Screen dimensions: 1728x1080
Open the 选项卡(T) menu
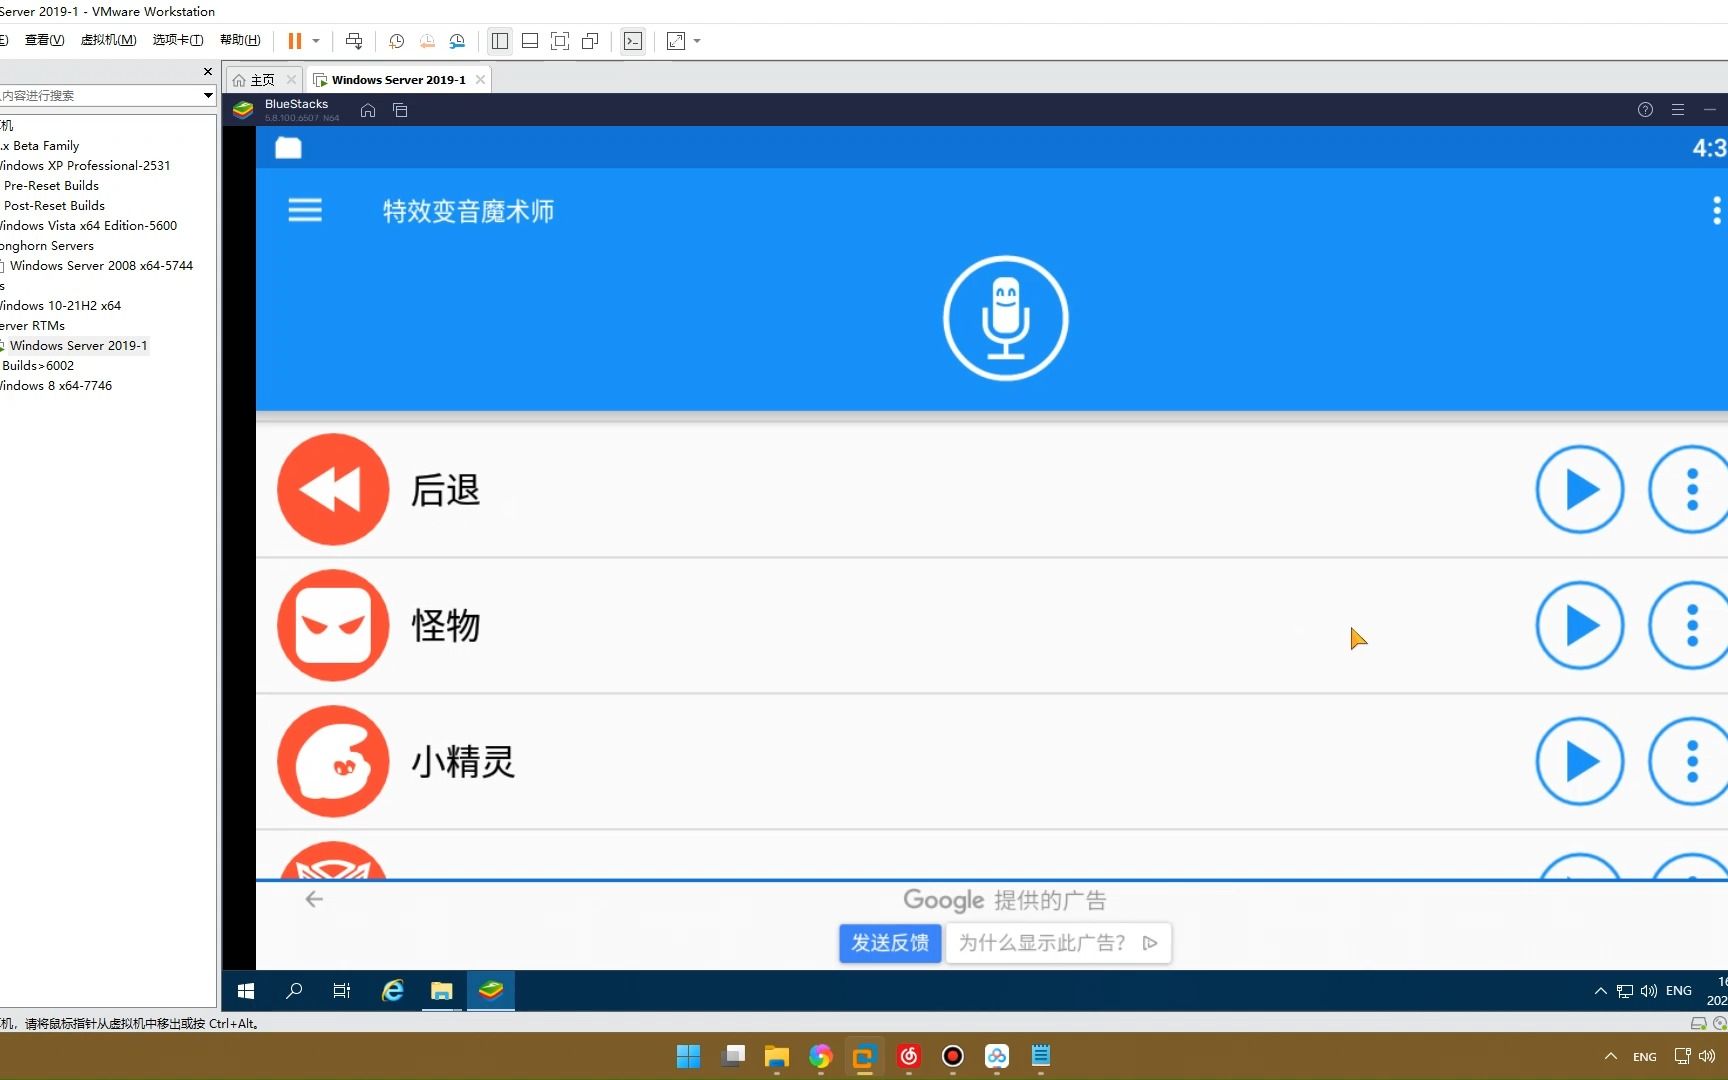click(x=178, y=40)
